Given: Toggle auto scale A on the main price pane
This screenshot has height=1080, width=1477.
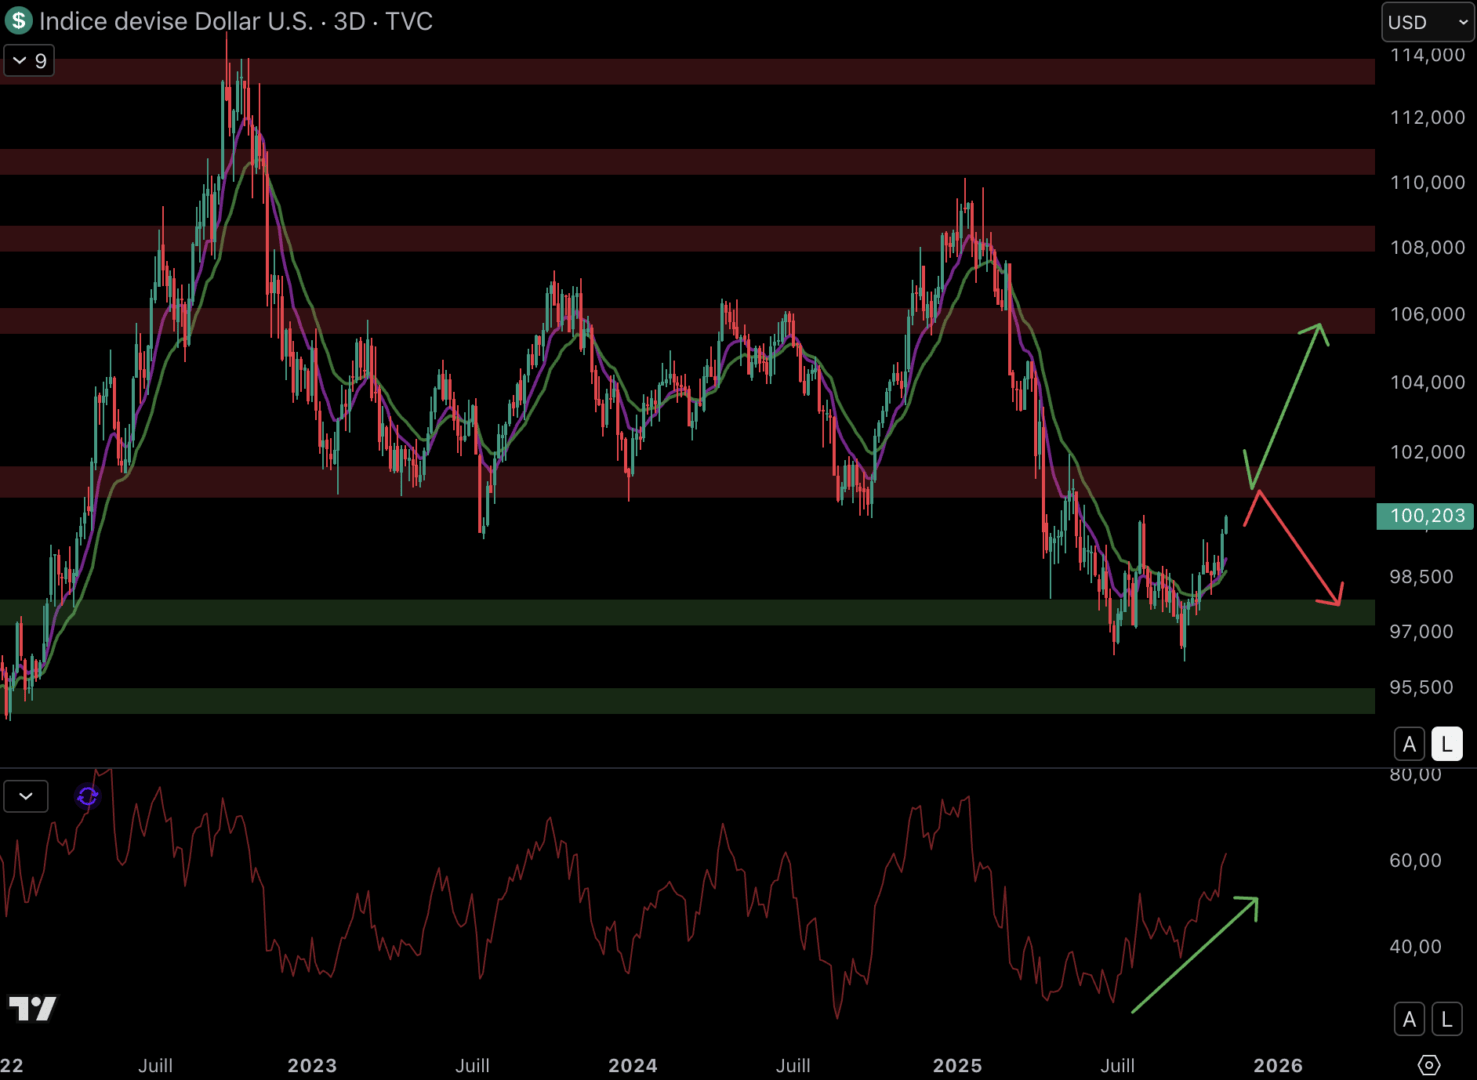Looking at the screenshot, I should 1409,744.
